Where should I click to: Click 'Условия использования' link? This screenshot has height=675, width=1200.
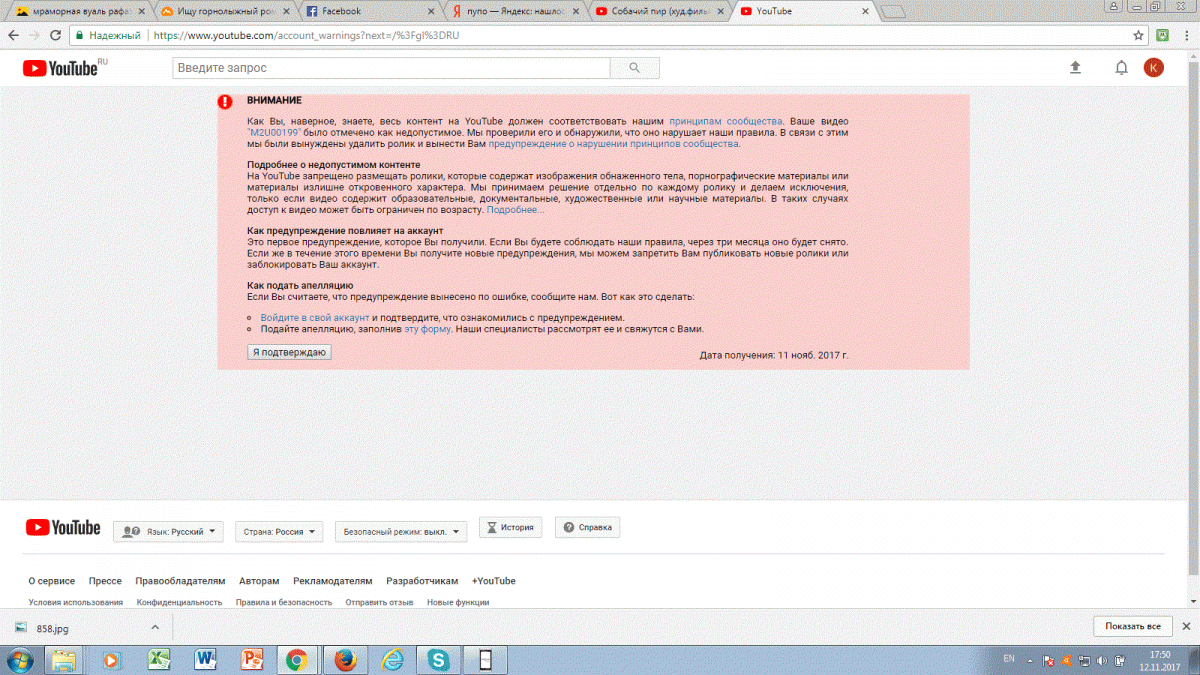click(76, 602)
